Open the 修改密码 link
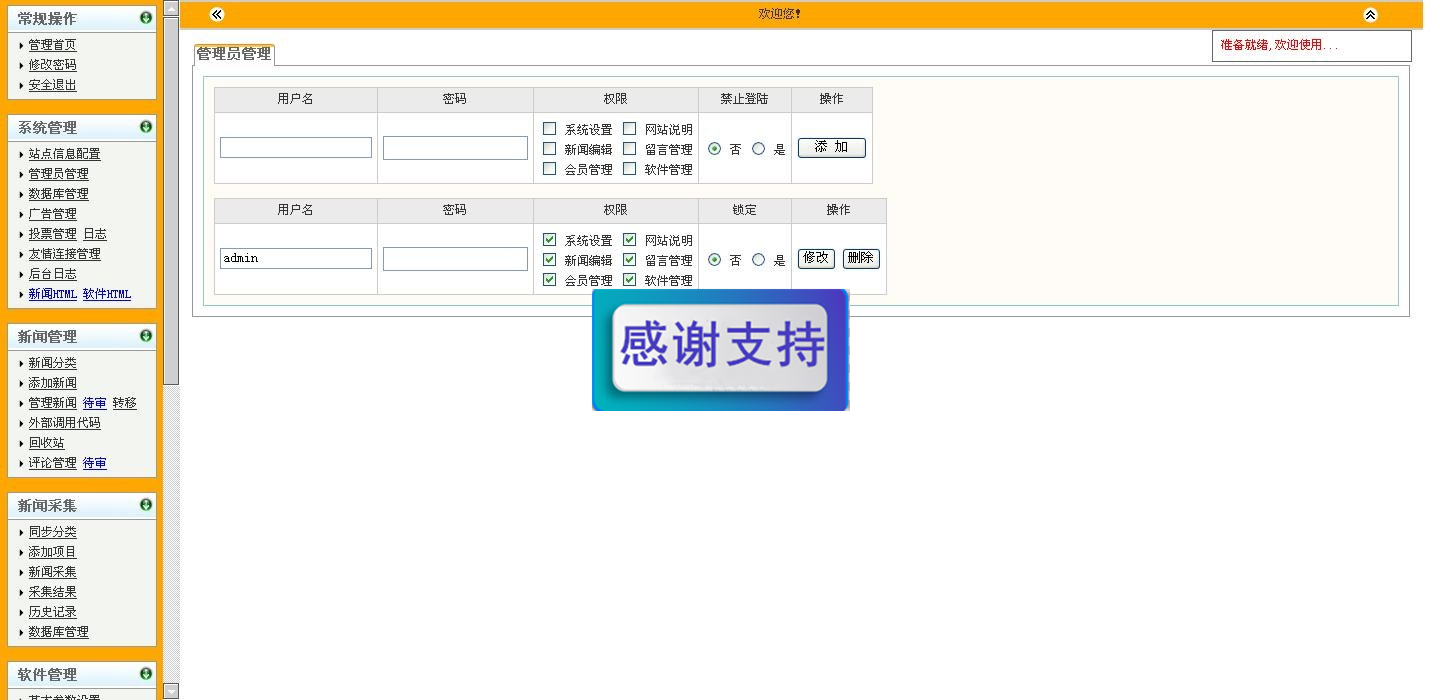Screen dimensions: 1440x700 (52, 65)
